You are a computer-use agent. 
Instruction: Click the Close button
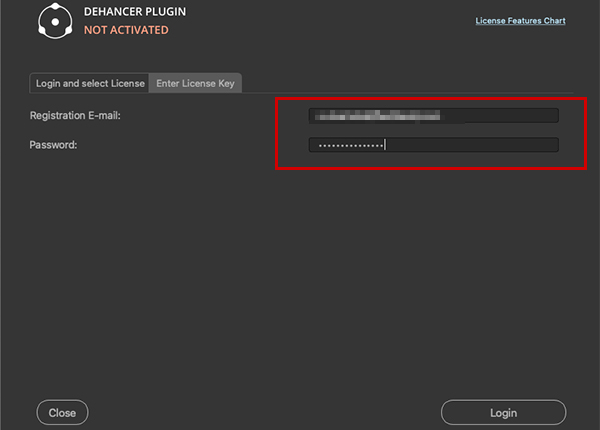(62, 412)
